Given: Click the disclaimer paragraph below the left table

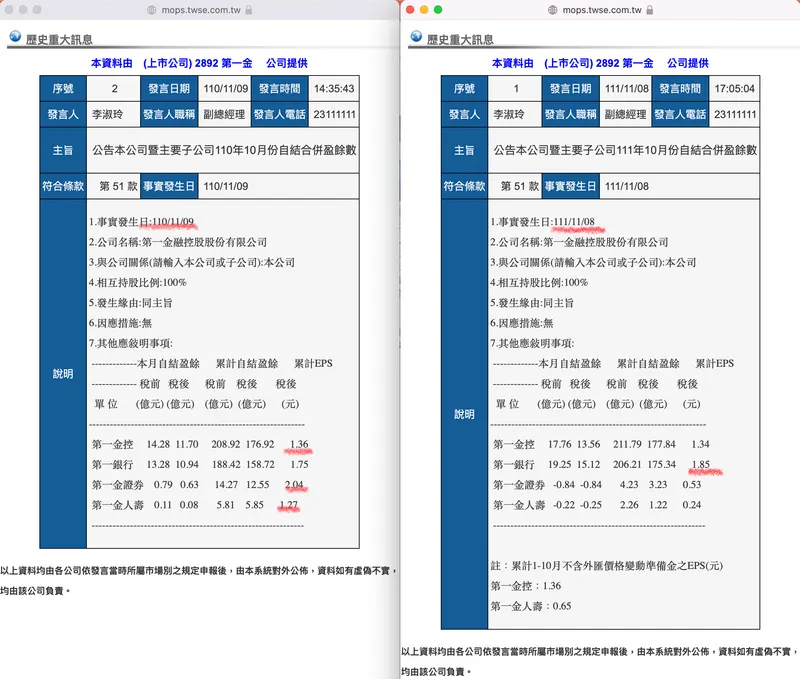Looking at the screenshot, I should [199, 581].
